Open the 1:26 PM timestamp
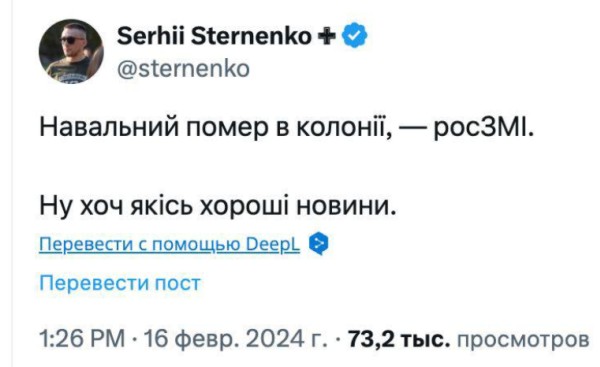This screenshot has width=600, height=367. coord(82,339)
